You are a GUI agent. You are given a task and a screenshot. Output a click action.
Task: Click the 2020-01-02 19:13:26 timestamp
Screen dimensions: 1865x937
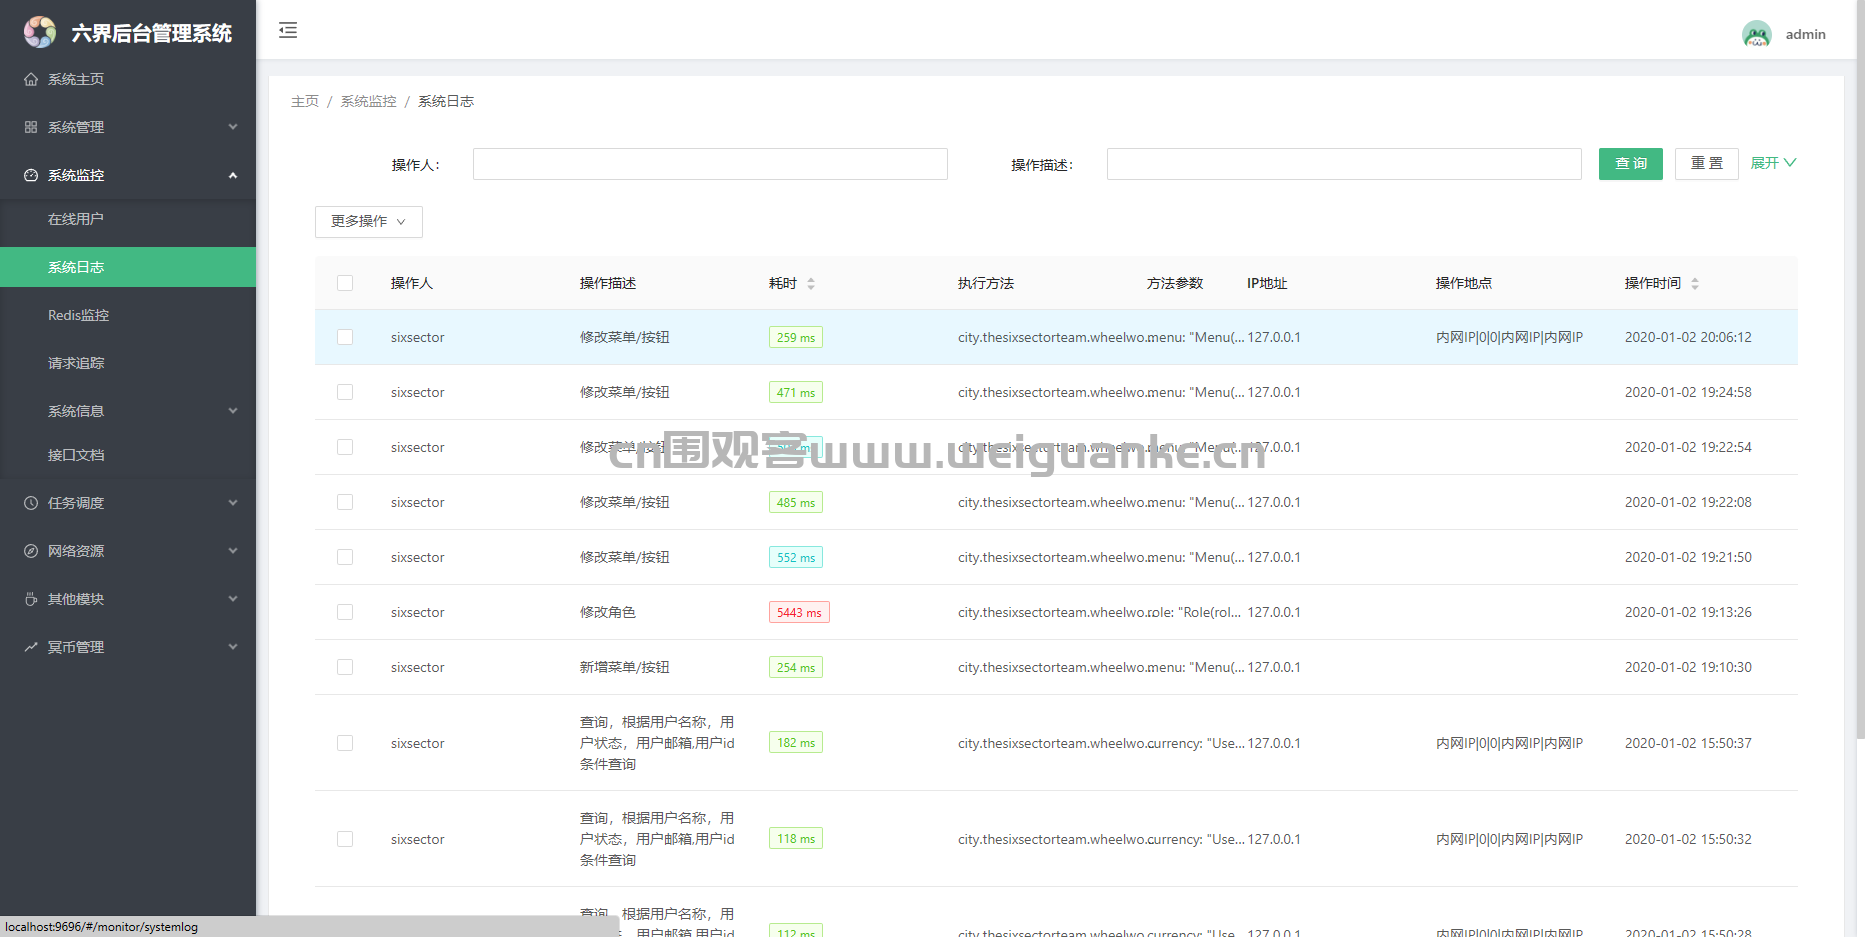click(1688, 612)
